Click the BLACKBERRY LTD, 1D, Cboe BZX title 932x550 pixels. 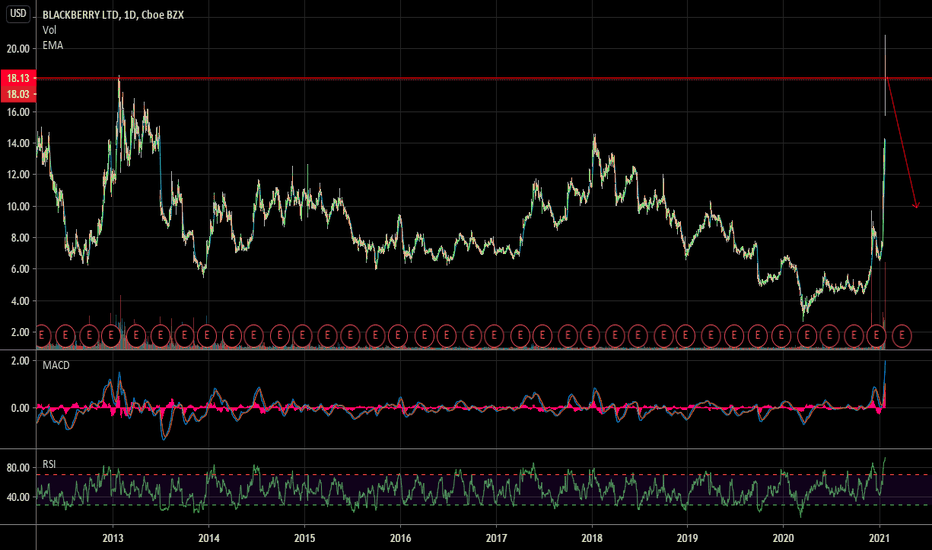[113, 15]
